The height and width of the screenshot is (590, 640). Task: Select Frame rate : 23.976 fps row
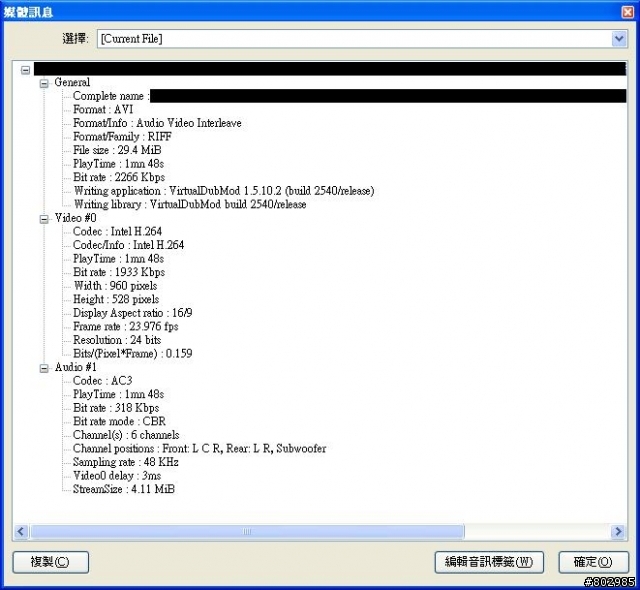tap(126, 326)
